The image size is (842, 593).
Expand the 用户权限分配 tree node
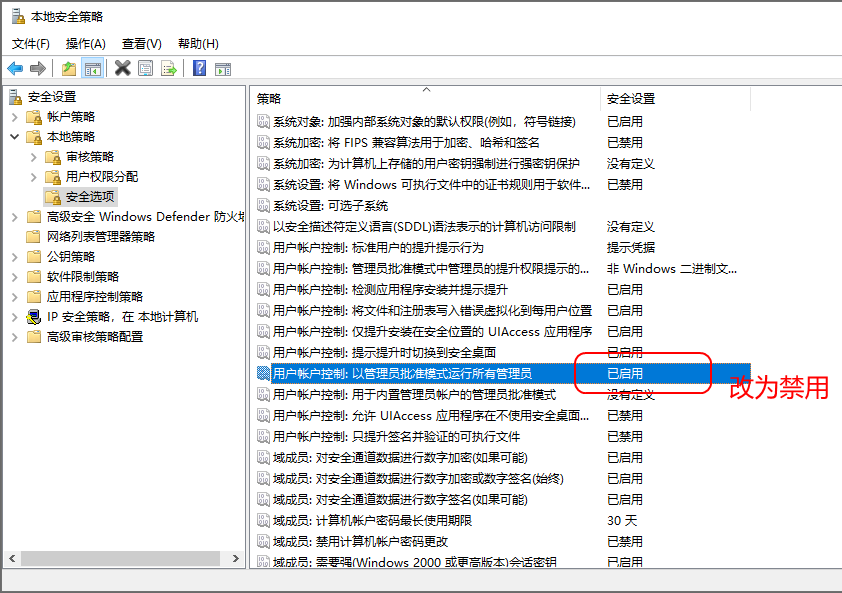coord(33,177)
